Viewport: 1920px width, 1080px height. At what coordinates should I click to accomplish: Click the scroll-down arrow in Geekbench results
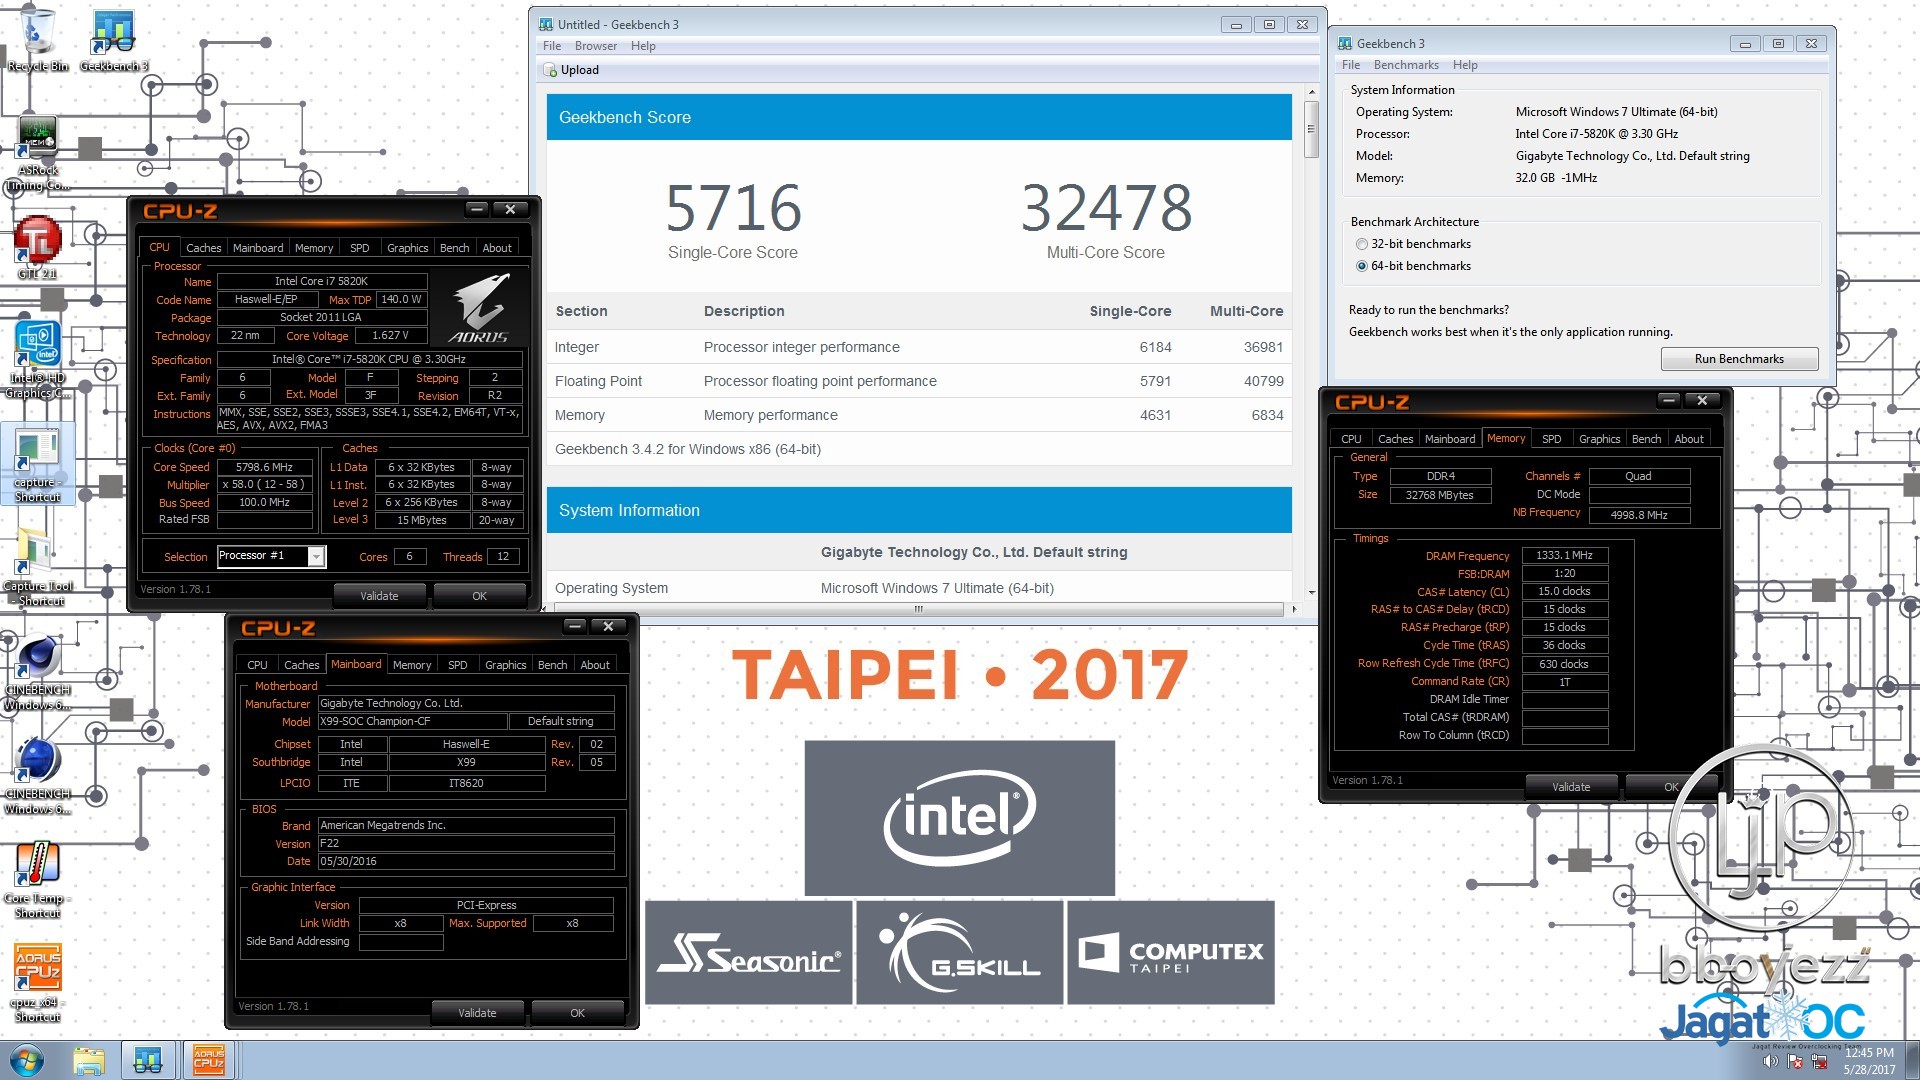[x=1311, y=592]
